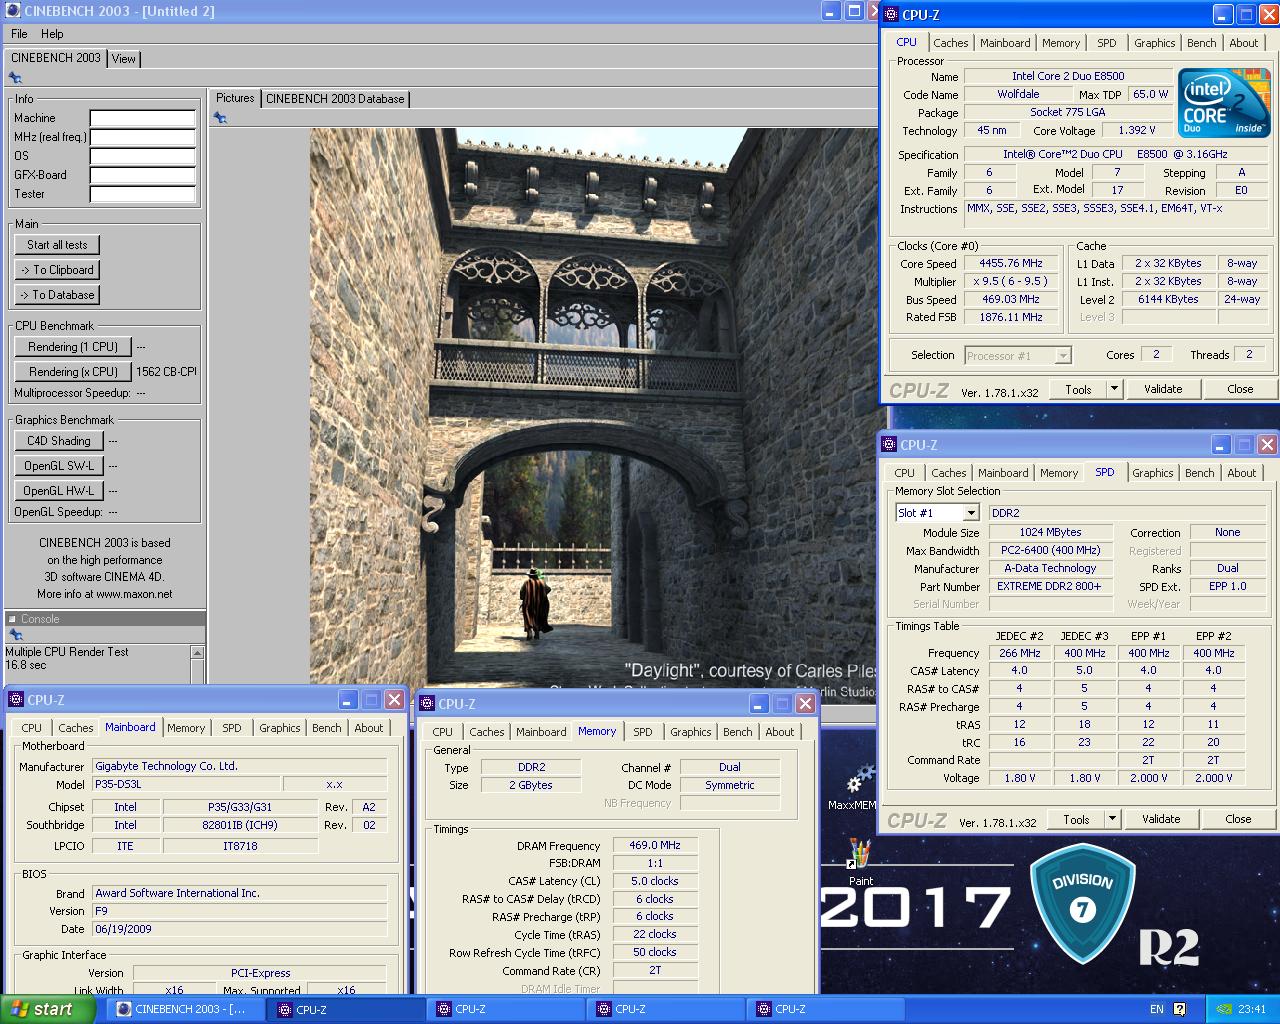
Task: Click the PC2-6400 (400 MHz) bandwidth value
Action: (x=1050, y=550)
